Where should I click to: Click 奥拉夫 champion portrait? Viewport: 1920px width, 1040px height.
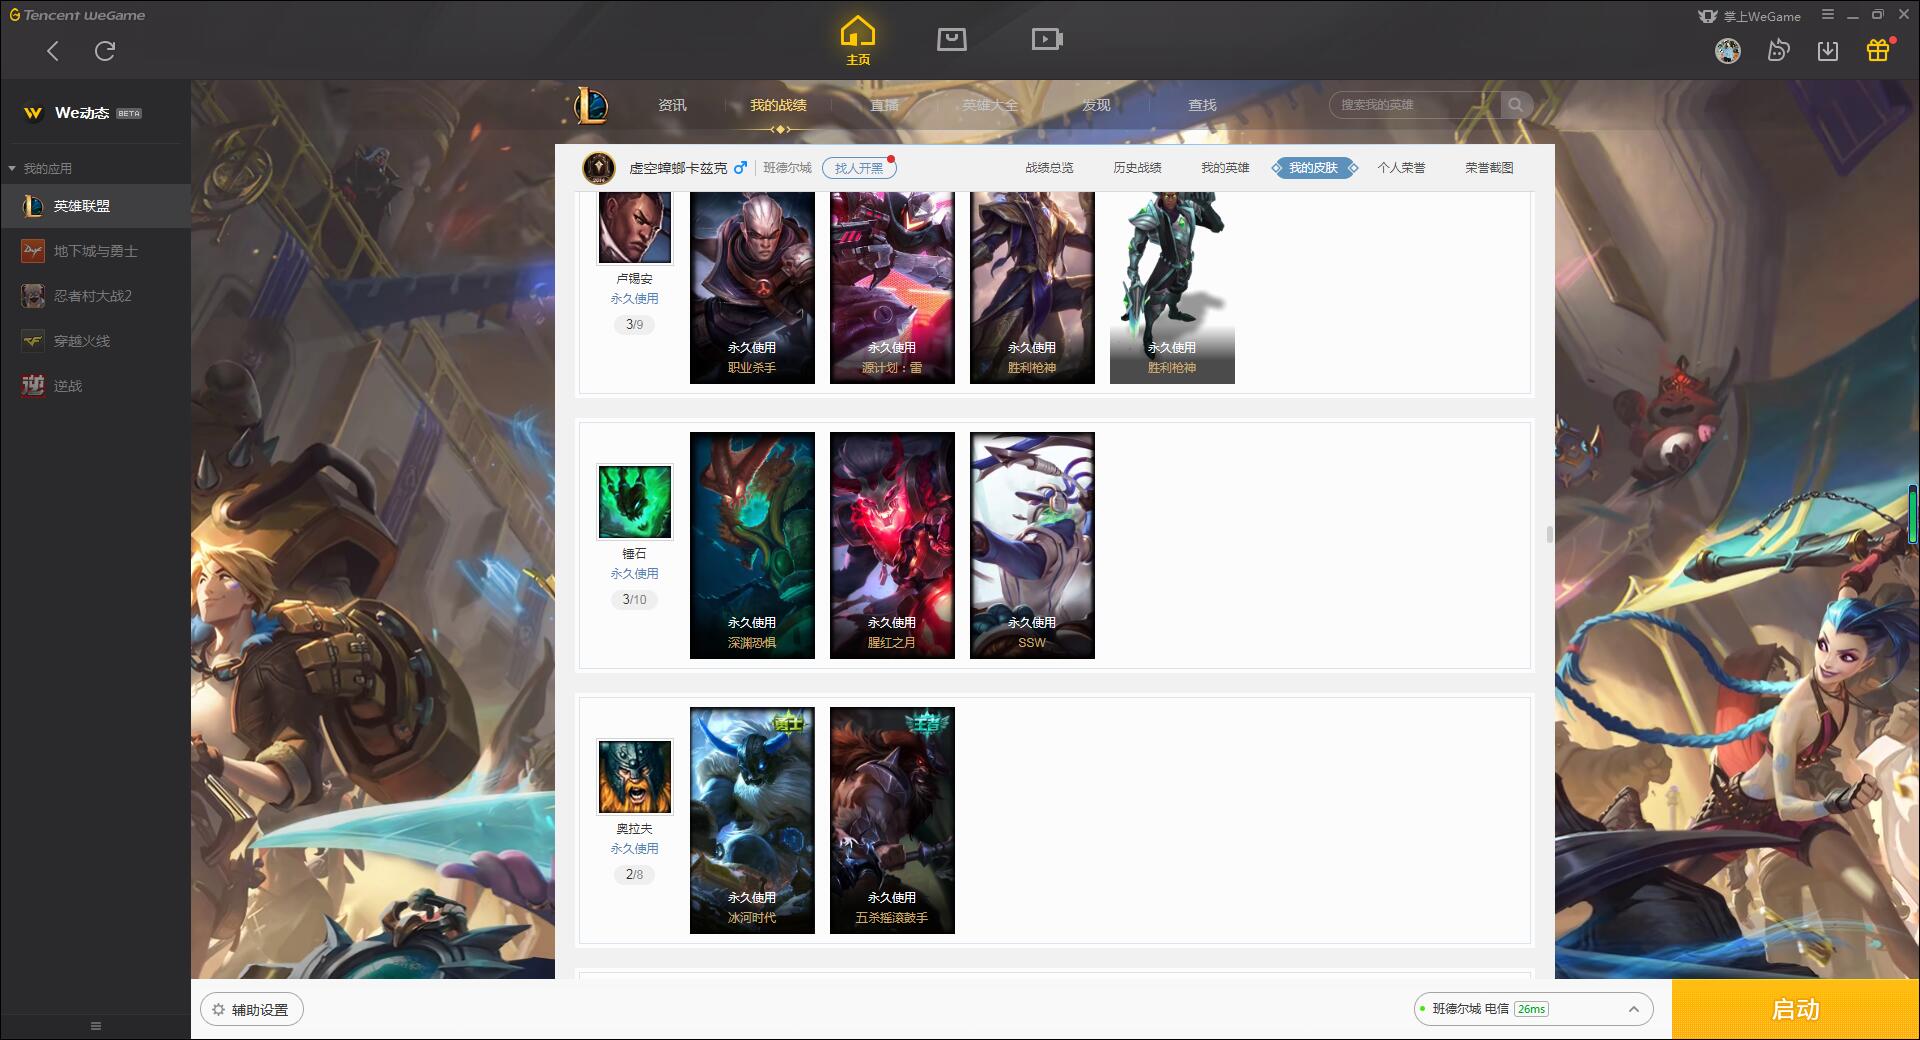click(635, 776)
